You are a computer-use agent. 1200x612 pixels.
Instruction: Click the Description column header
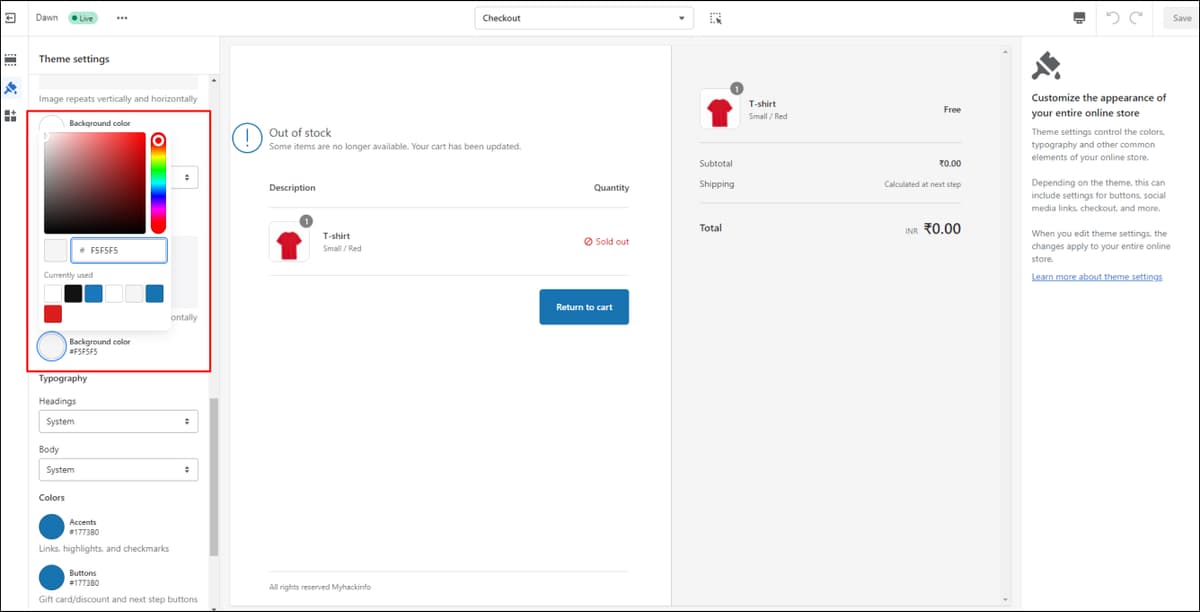click(x=292, y=187)
